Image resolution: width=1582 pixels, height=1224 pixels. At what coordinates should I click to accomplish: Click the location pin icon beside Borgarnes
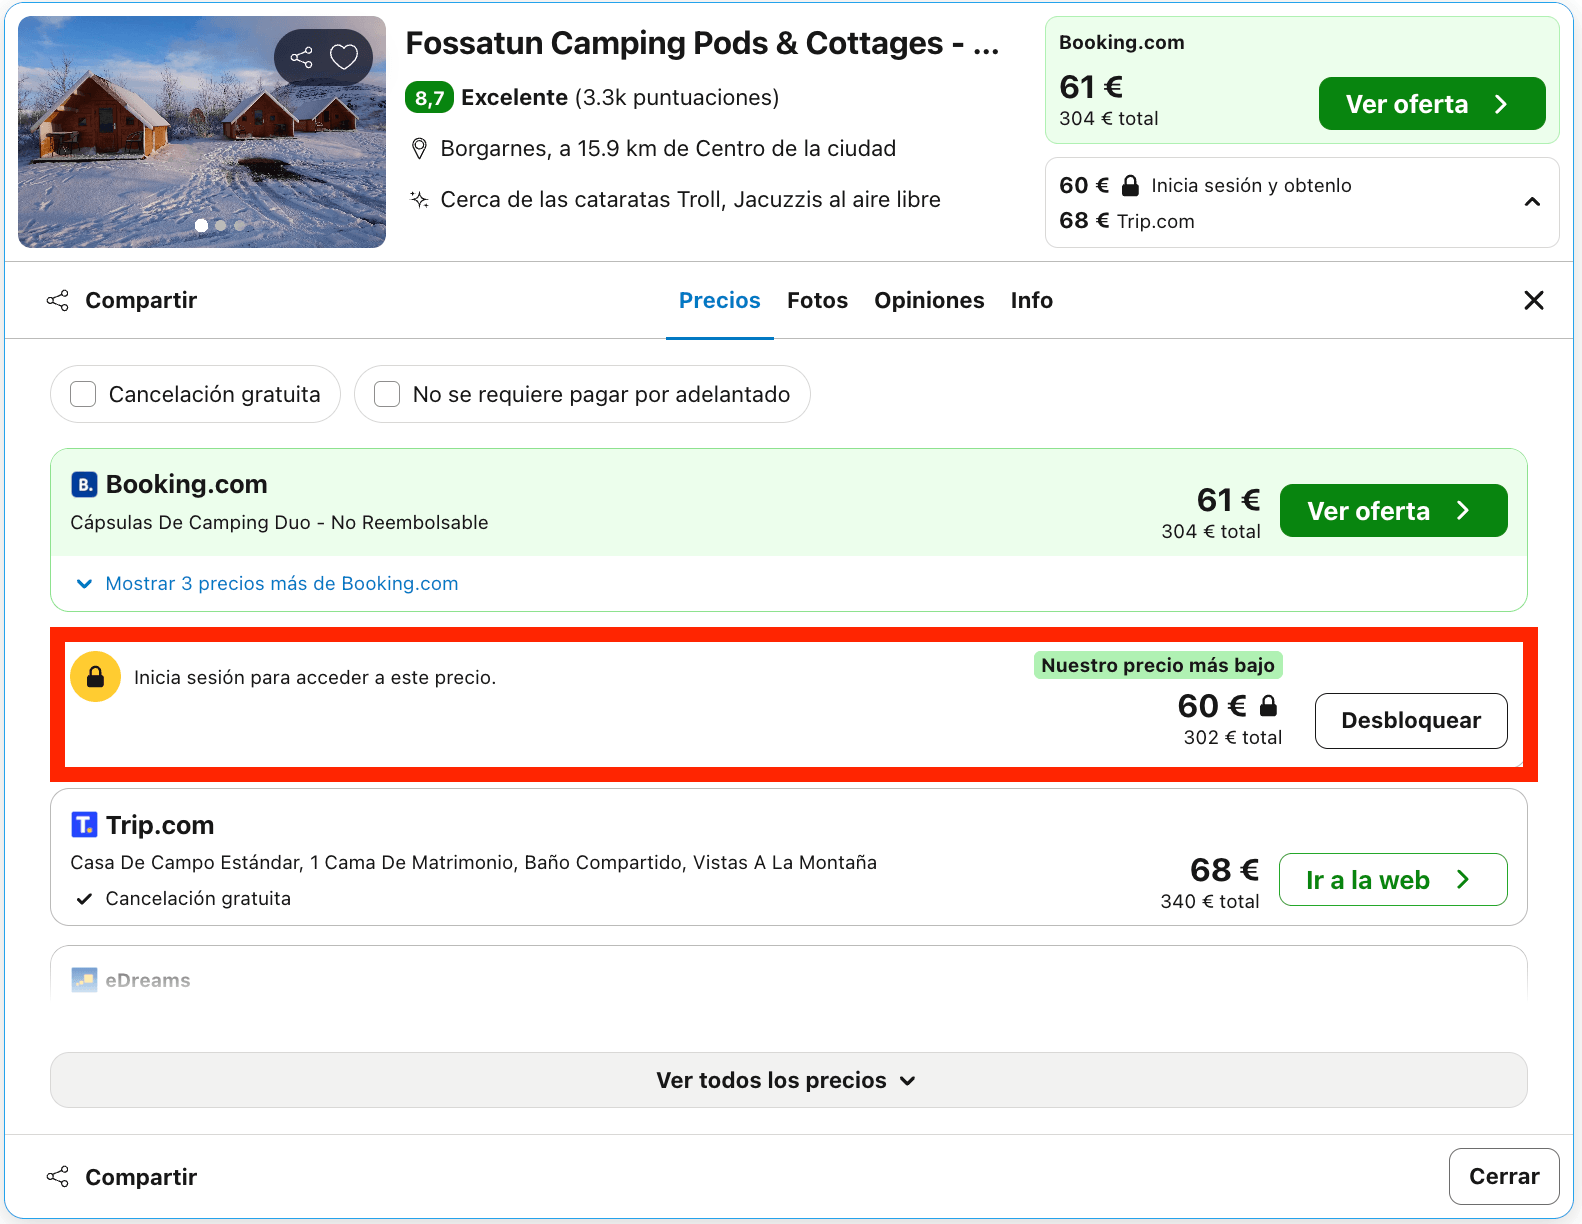pos(420,149)
